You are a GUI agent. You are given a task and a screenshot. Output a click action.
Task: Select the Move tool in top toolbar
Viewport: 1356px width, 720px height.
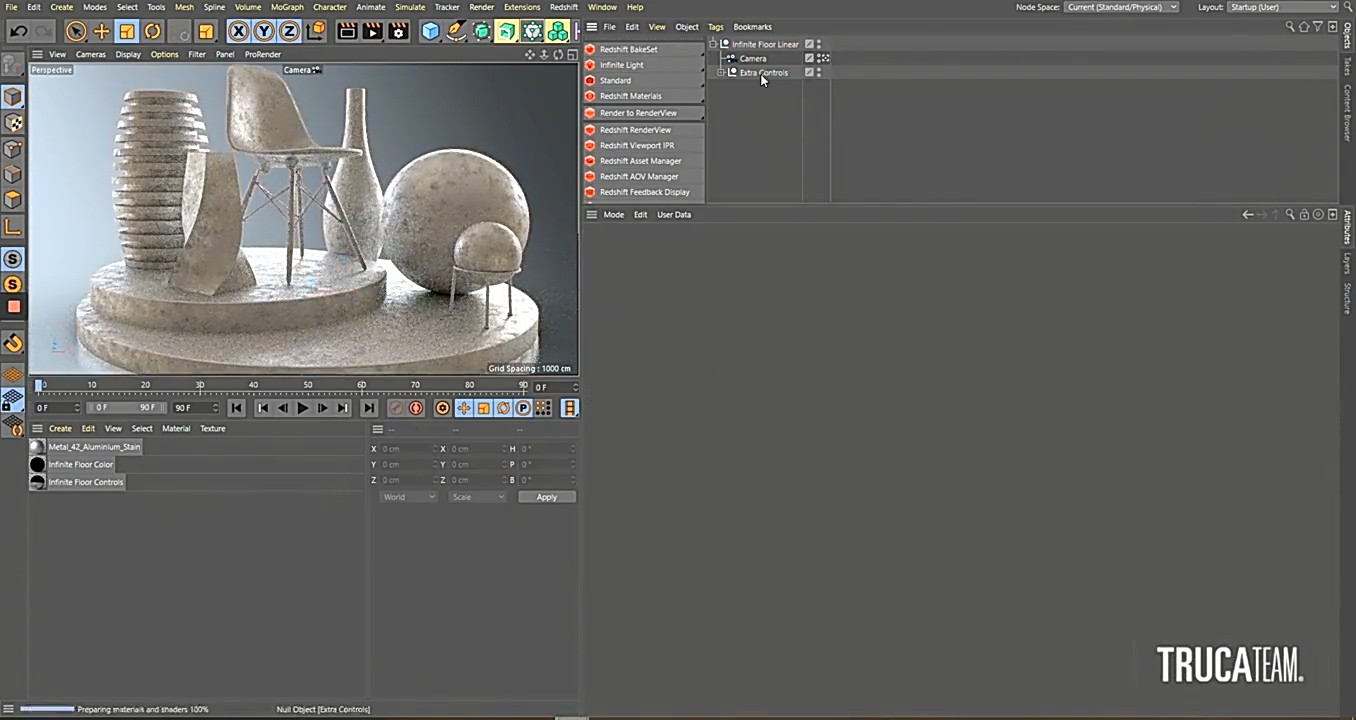pos(101,31)
